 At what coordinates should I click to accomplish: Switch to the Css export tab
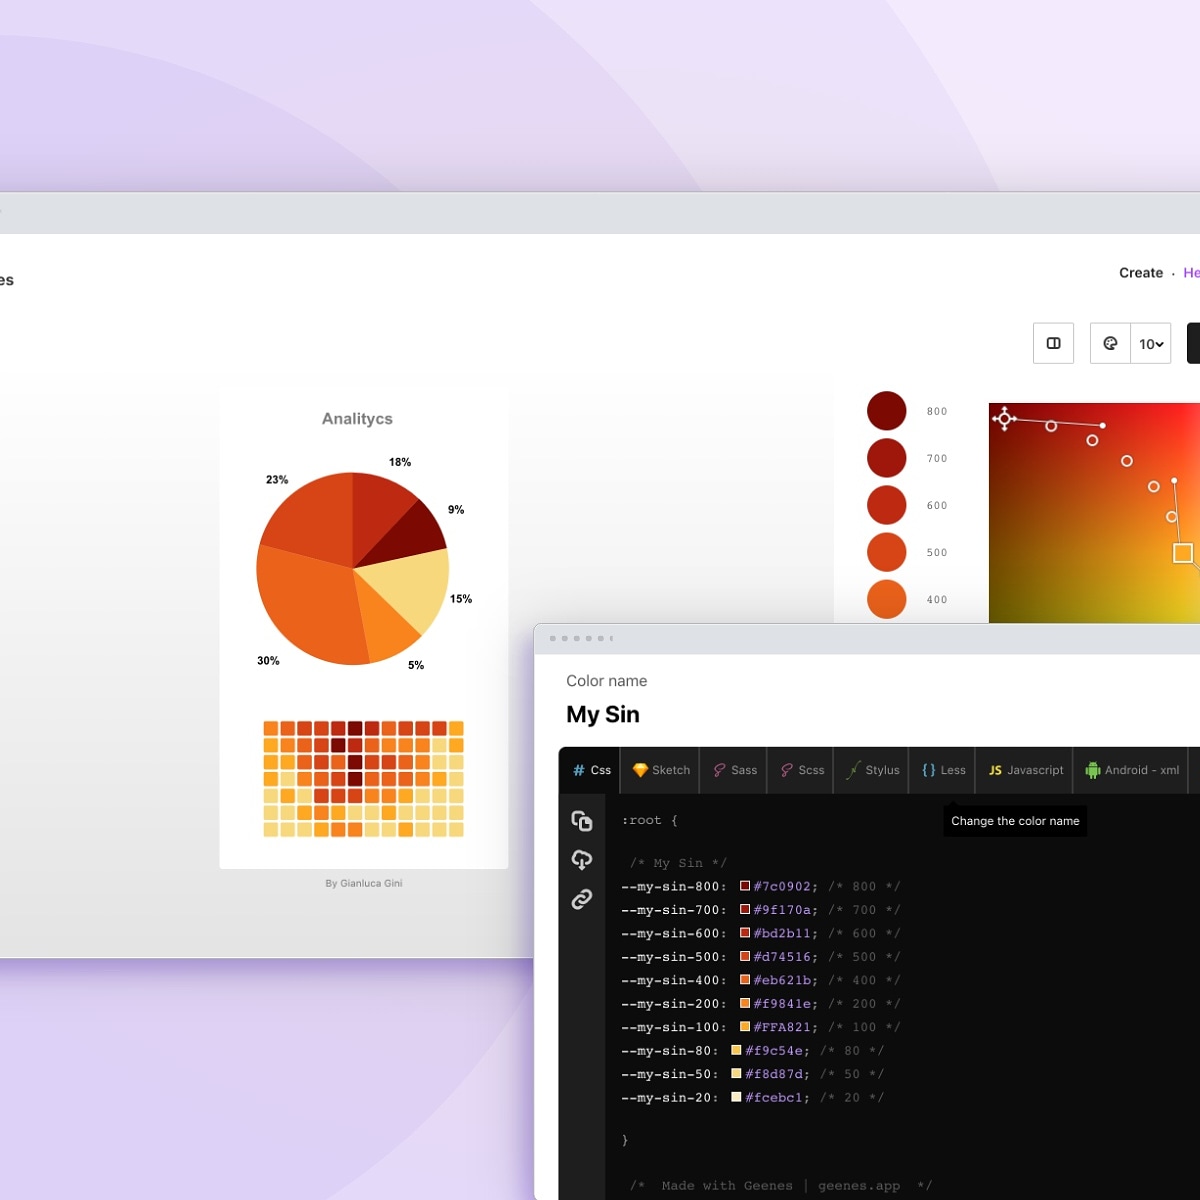click(x=591, y=770)
